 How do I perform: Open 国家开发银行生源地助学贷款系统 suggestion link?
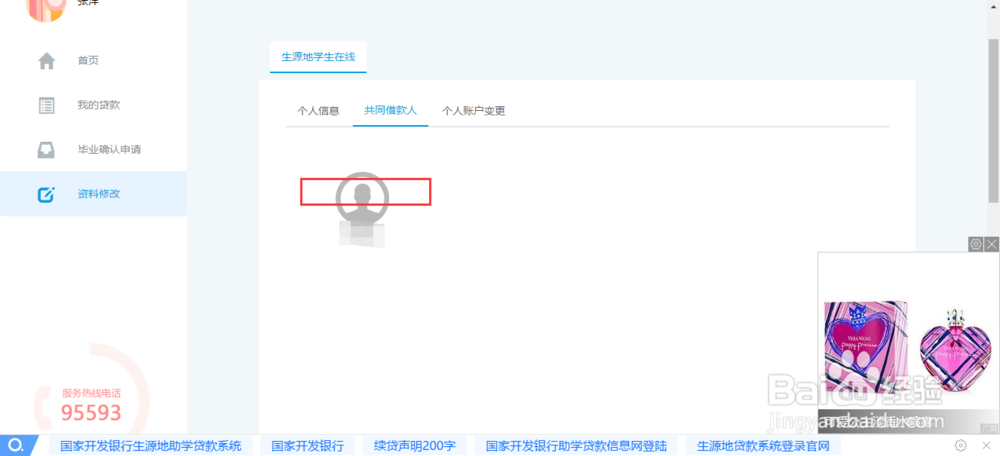click(151, 446)
